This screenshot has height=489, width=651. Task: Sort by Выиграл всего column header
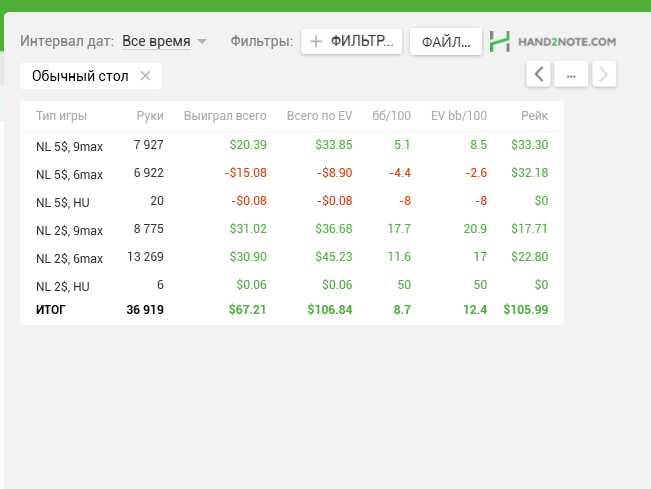(x=225, y=116)
